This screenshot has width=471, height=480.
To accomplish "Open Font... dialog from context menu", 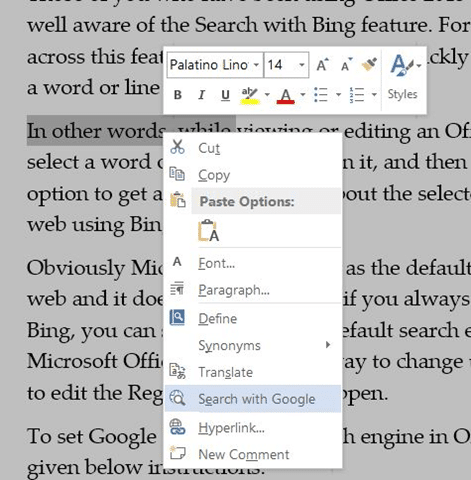I will click(253, 263).
